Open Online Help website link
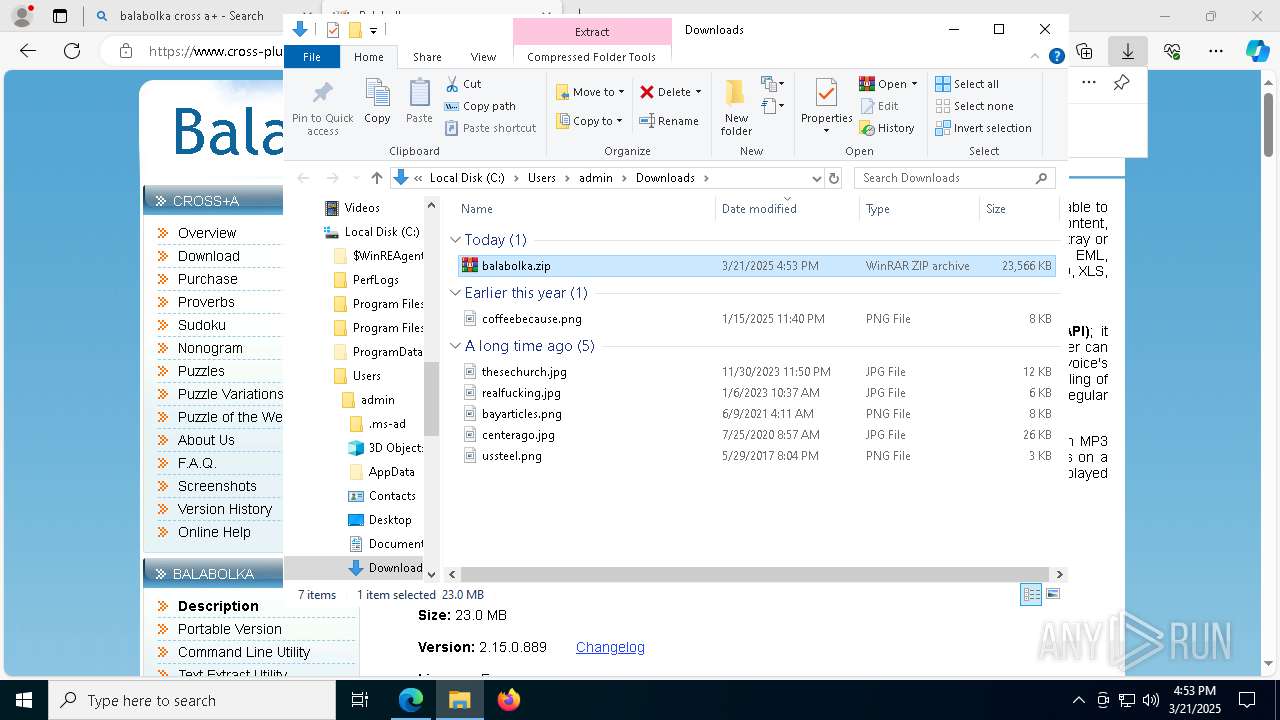 coord(214,532)
